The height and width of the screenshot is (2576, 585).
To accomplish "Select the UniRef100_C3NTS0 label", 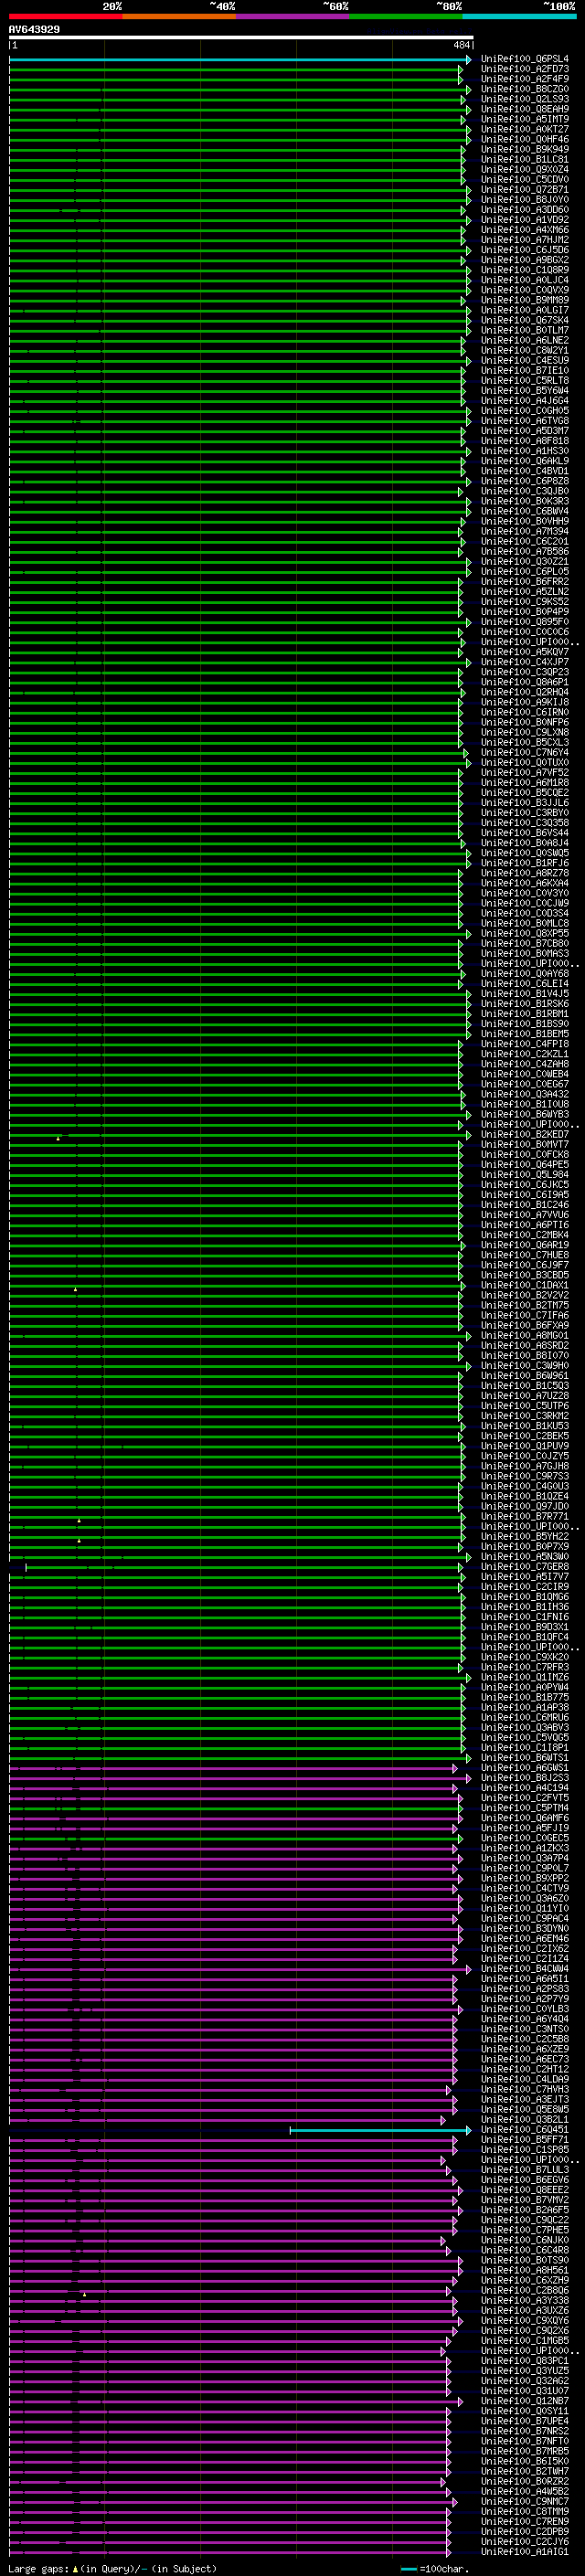I will coord(524,2030).
